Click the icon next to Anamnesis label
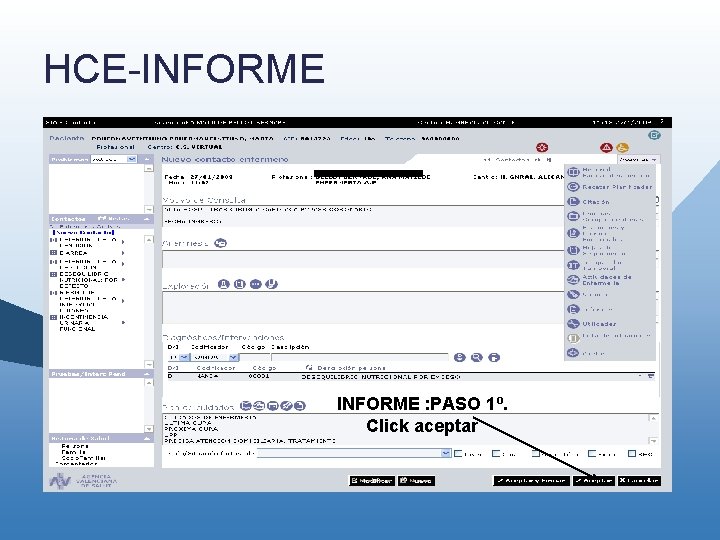 point(220,243)
